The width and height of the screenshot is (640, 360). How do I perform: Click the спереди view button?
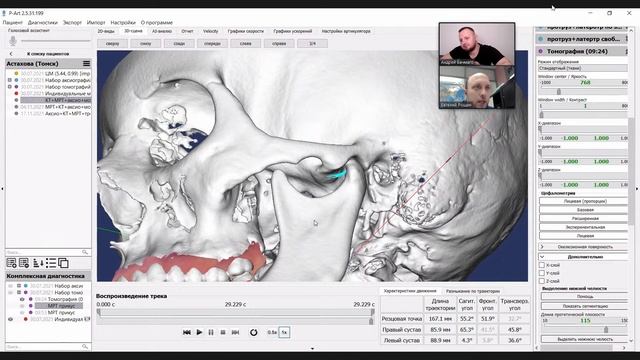[212, 43]
